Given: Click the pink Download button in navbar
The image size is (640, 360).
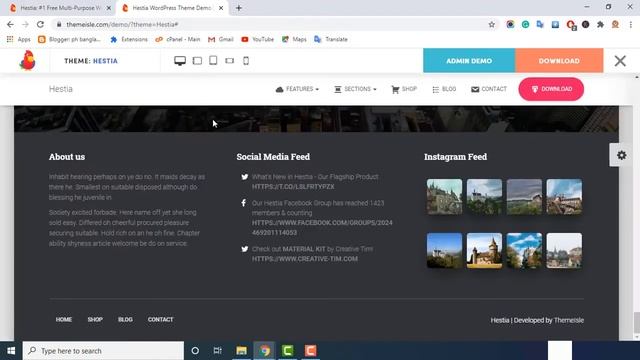Looking at the screenshot, I should 551,89.
